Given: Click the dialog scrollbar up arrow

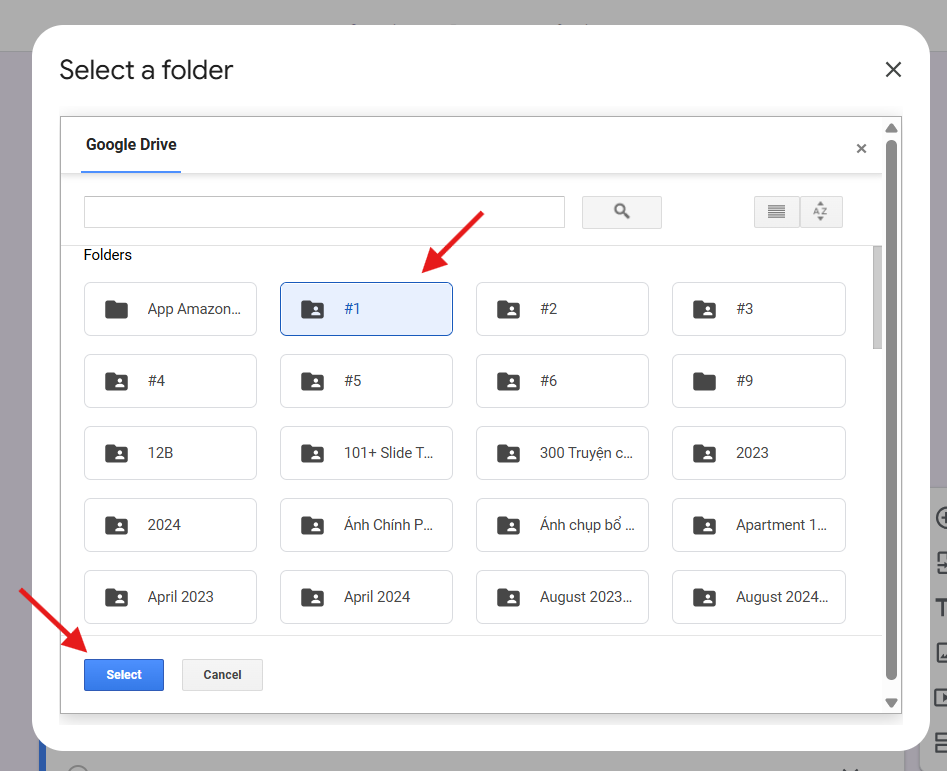Looking at the screenshot, I should click(892, 128).
